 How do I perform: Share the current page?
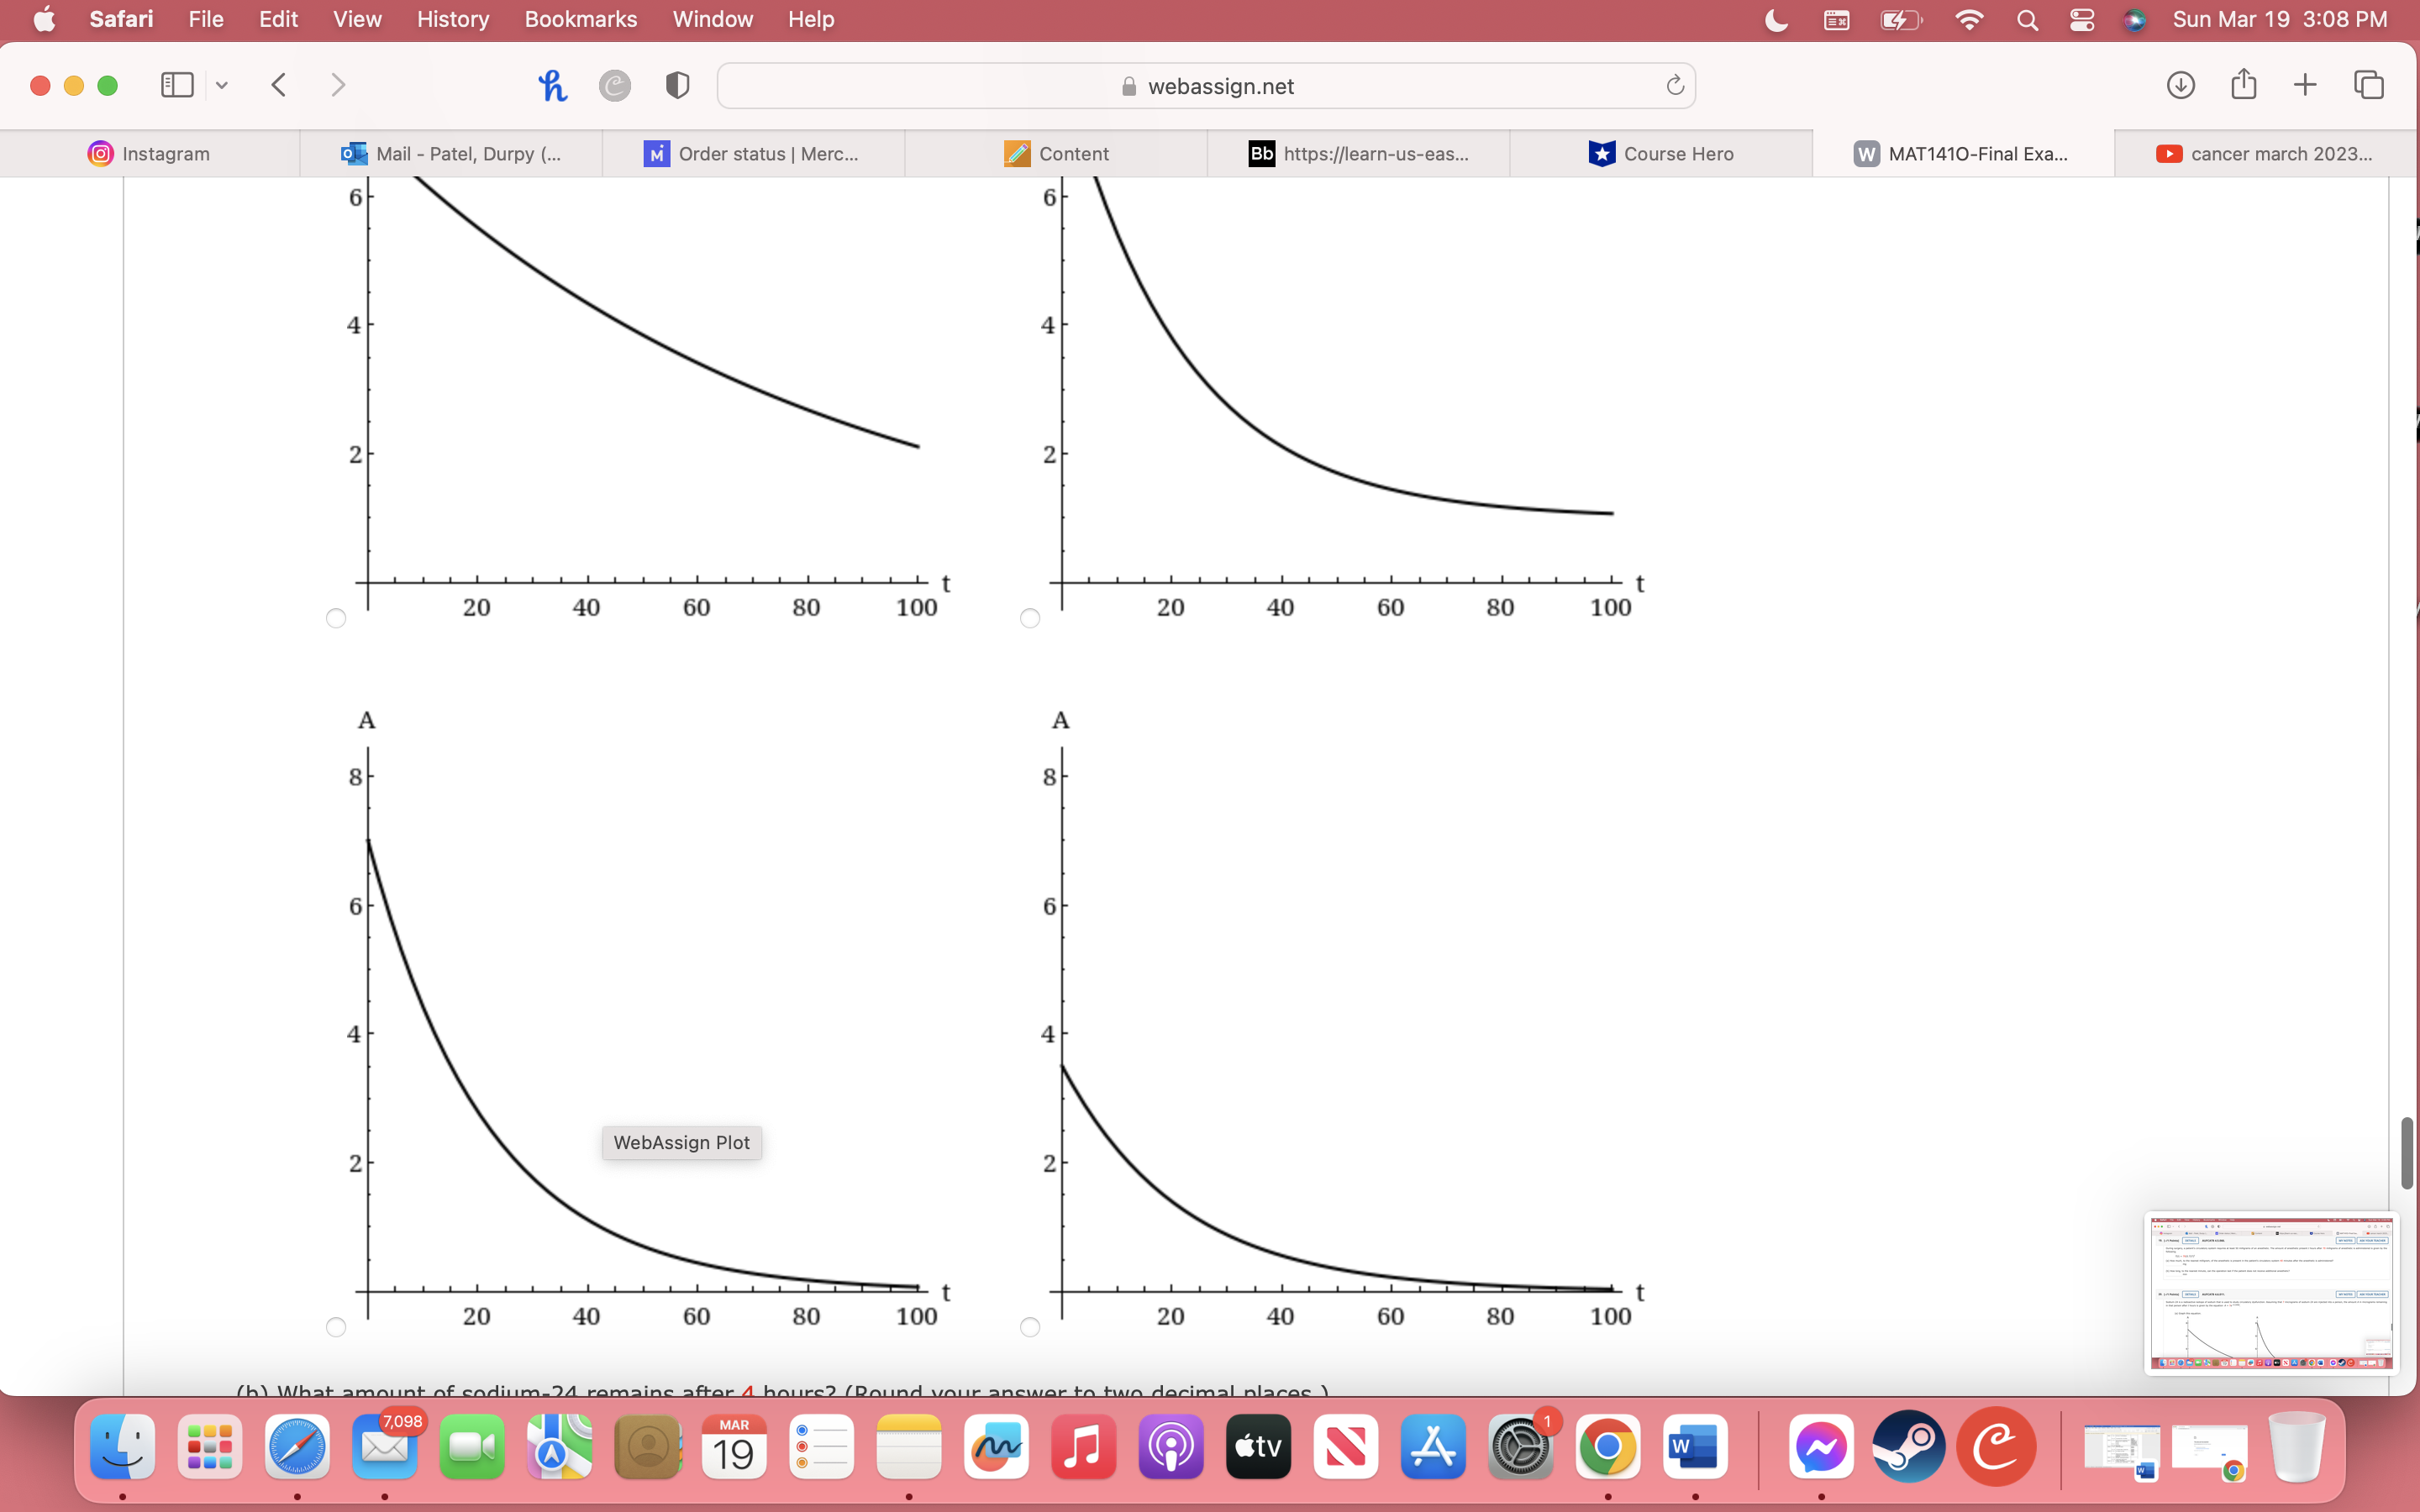pyautogui.click(x=2243, y=85)
